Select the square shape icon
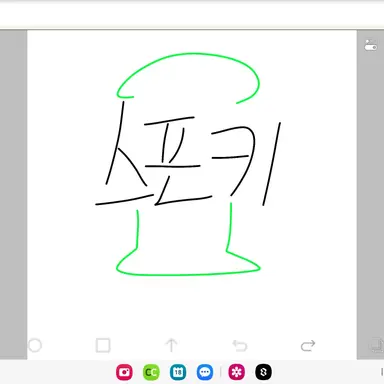 click(x=103, y=345)
